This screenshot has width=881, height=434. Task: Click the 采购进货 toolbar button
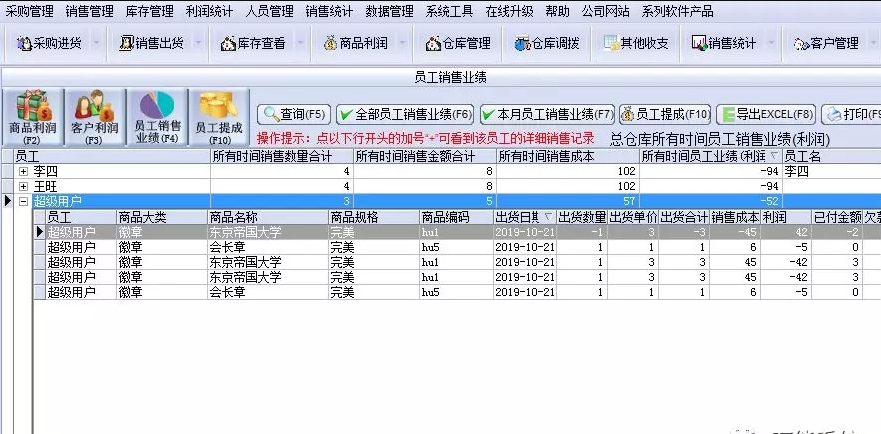click(49, 43)
